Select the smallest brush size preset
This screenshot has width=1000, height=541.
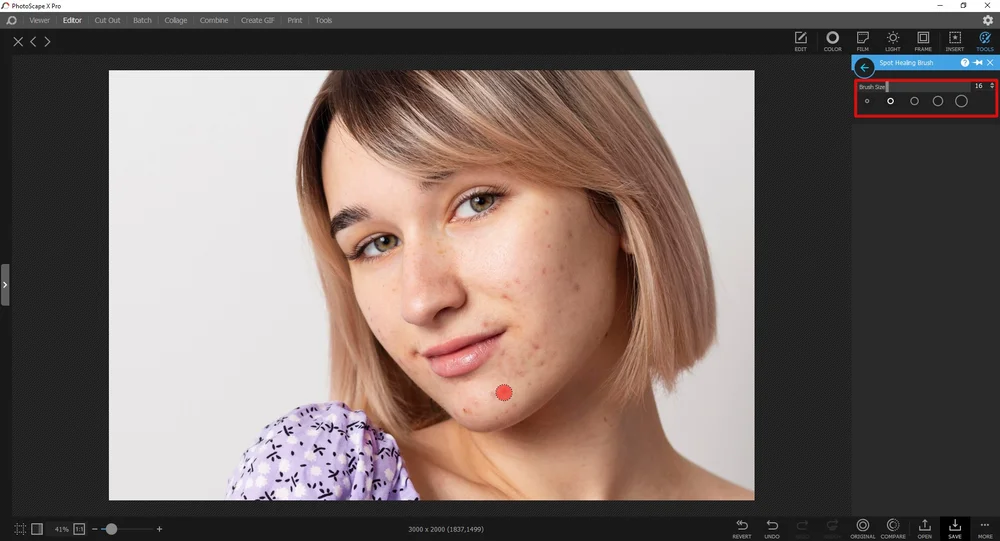pos(867,101)
